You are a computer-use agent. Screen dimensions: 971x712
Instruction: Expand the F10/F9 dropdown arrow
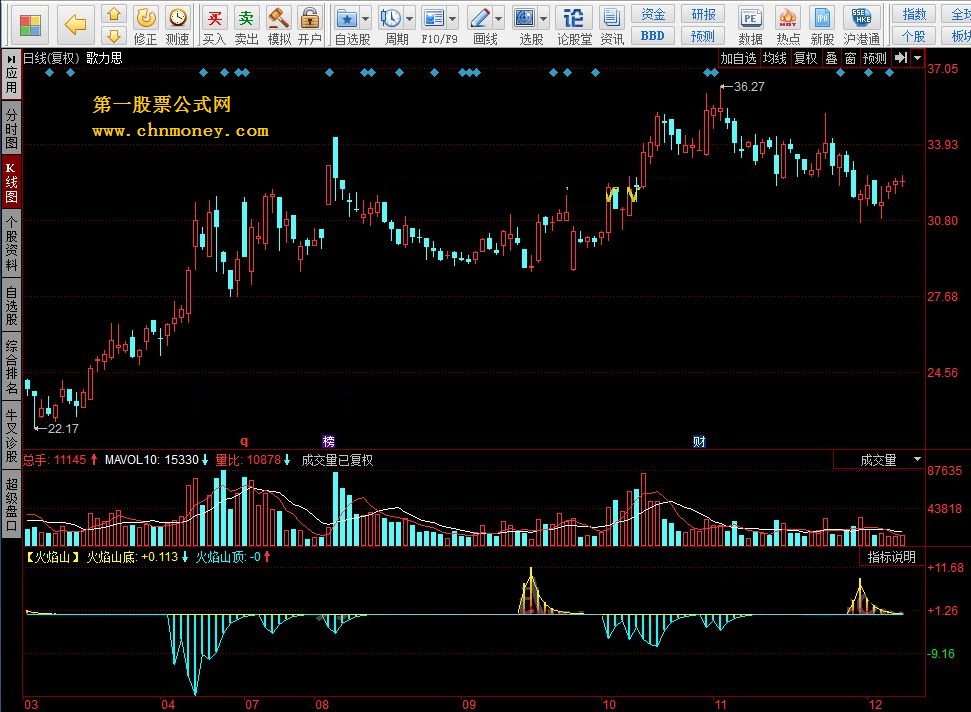(x=453, y=19)
